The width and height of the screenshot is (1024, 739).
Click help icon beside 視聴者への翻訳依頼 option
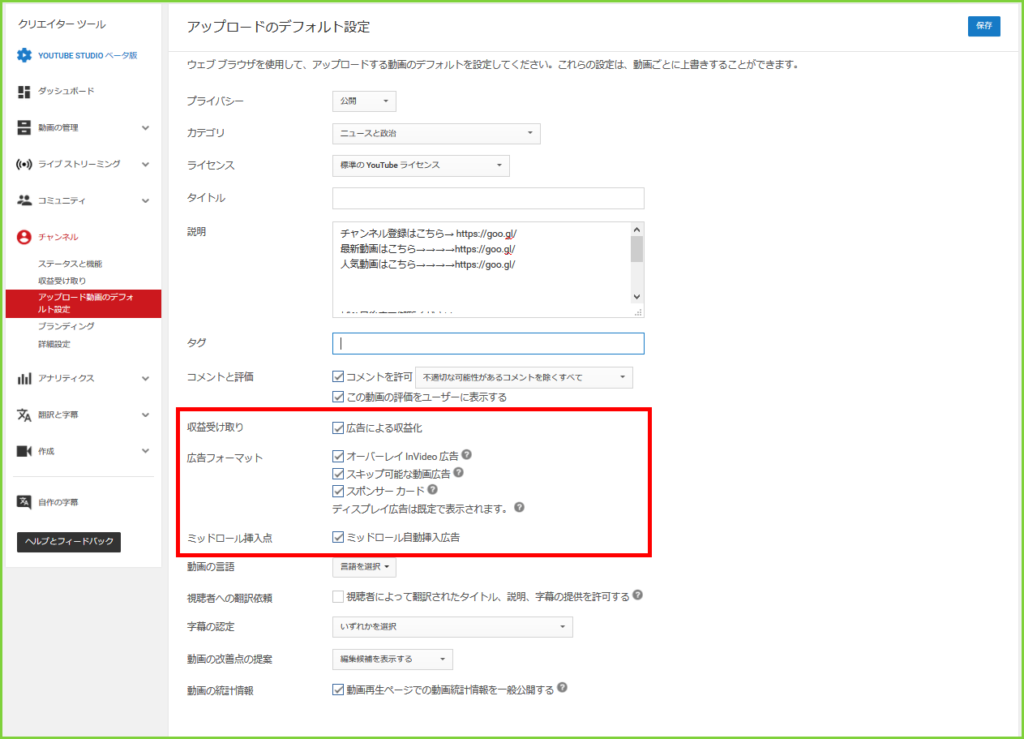[638, 595]
